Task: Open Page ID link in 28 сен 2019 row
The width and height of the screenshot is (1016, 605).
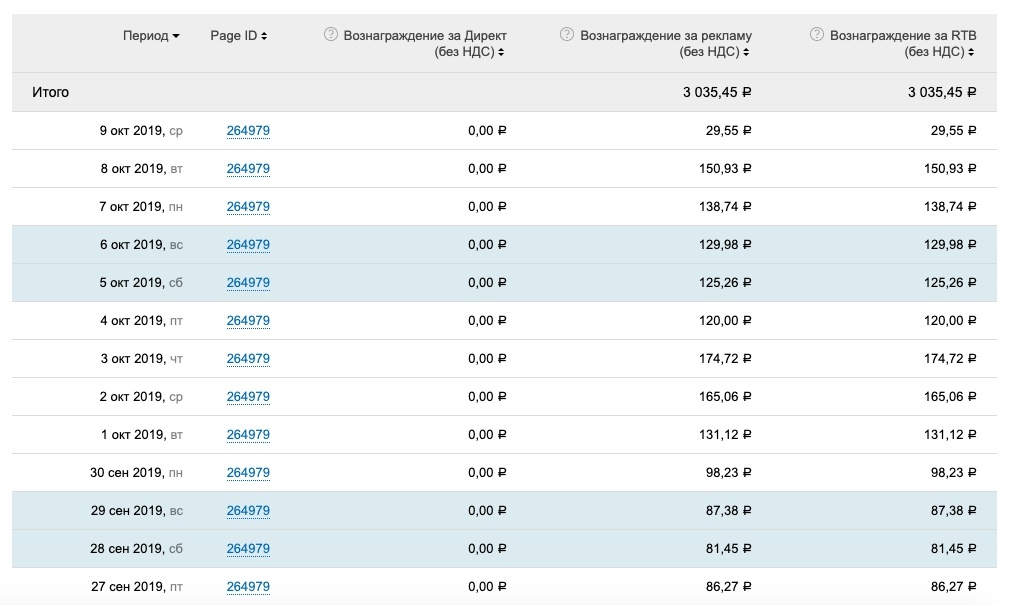Action: click(x=248, y=549)
